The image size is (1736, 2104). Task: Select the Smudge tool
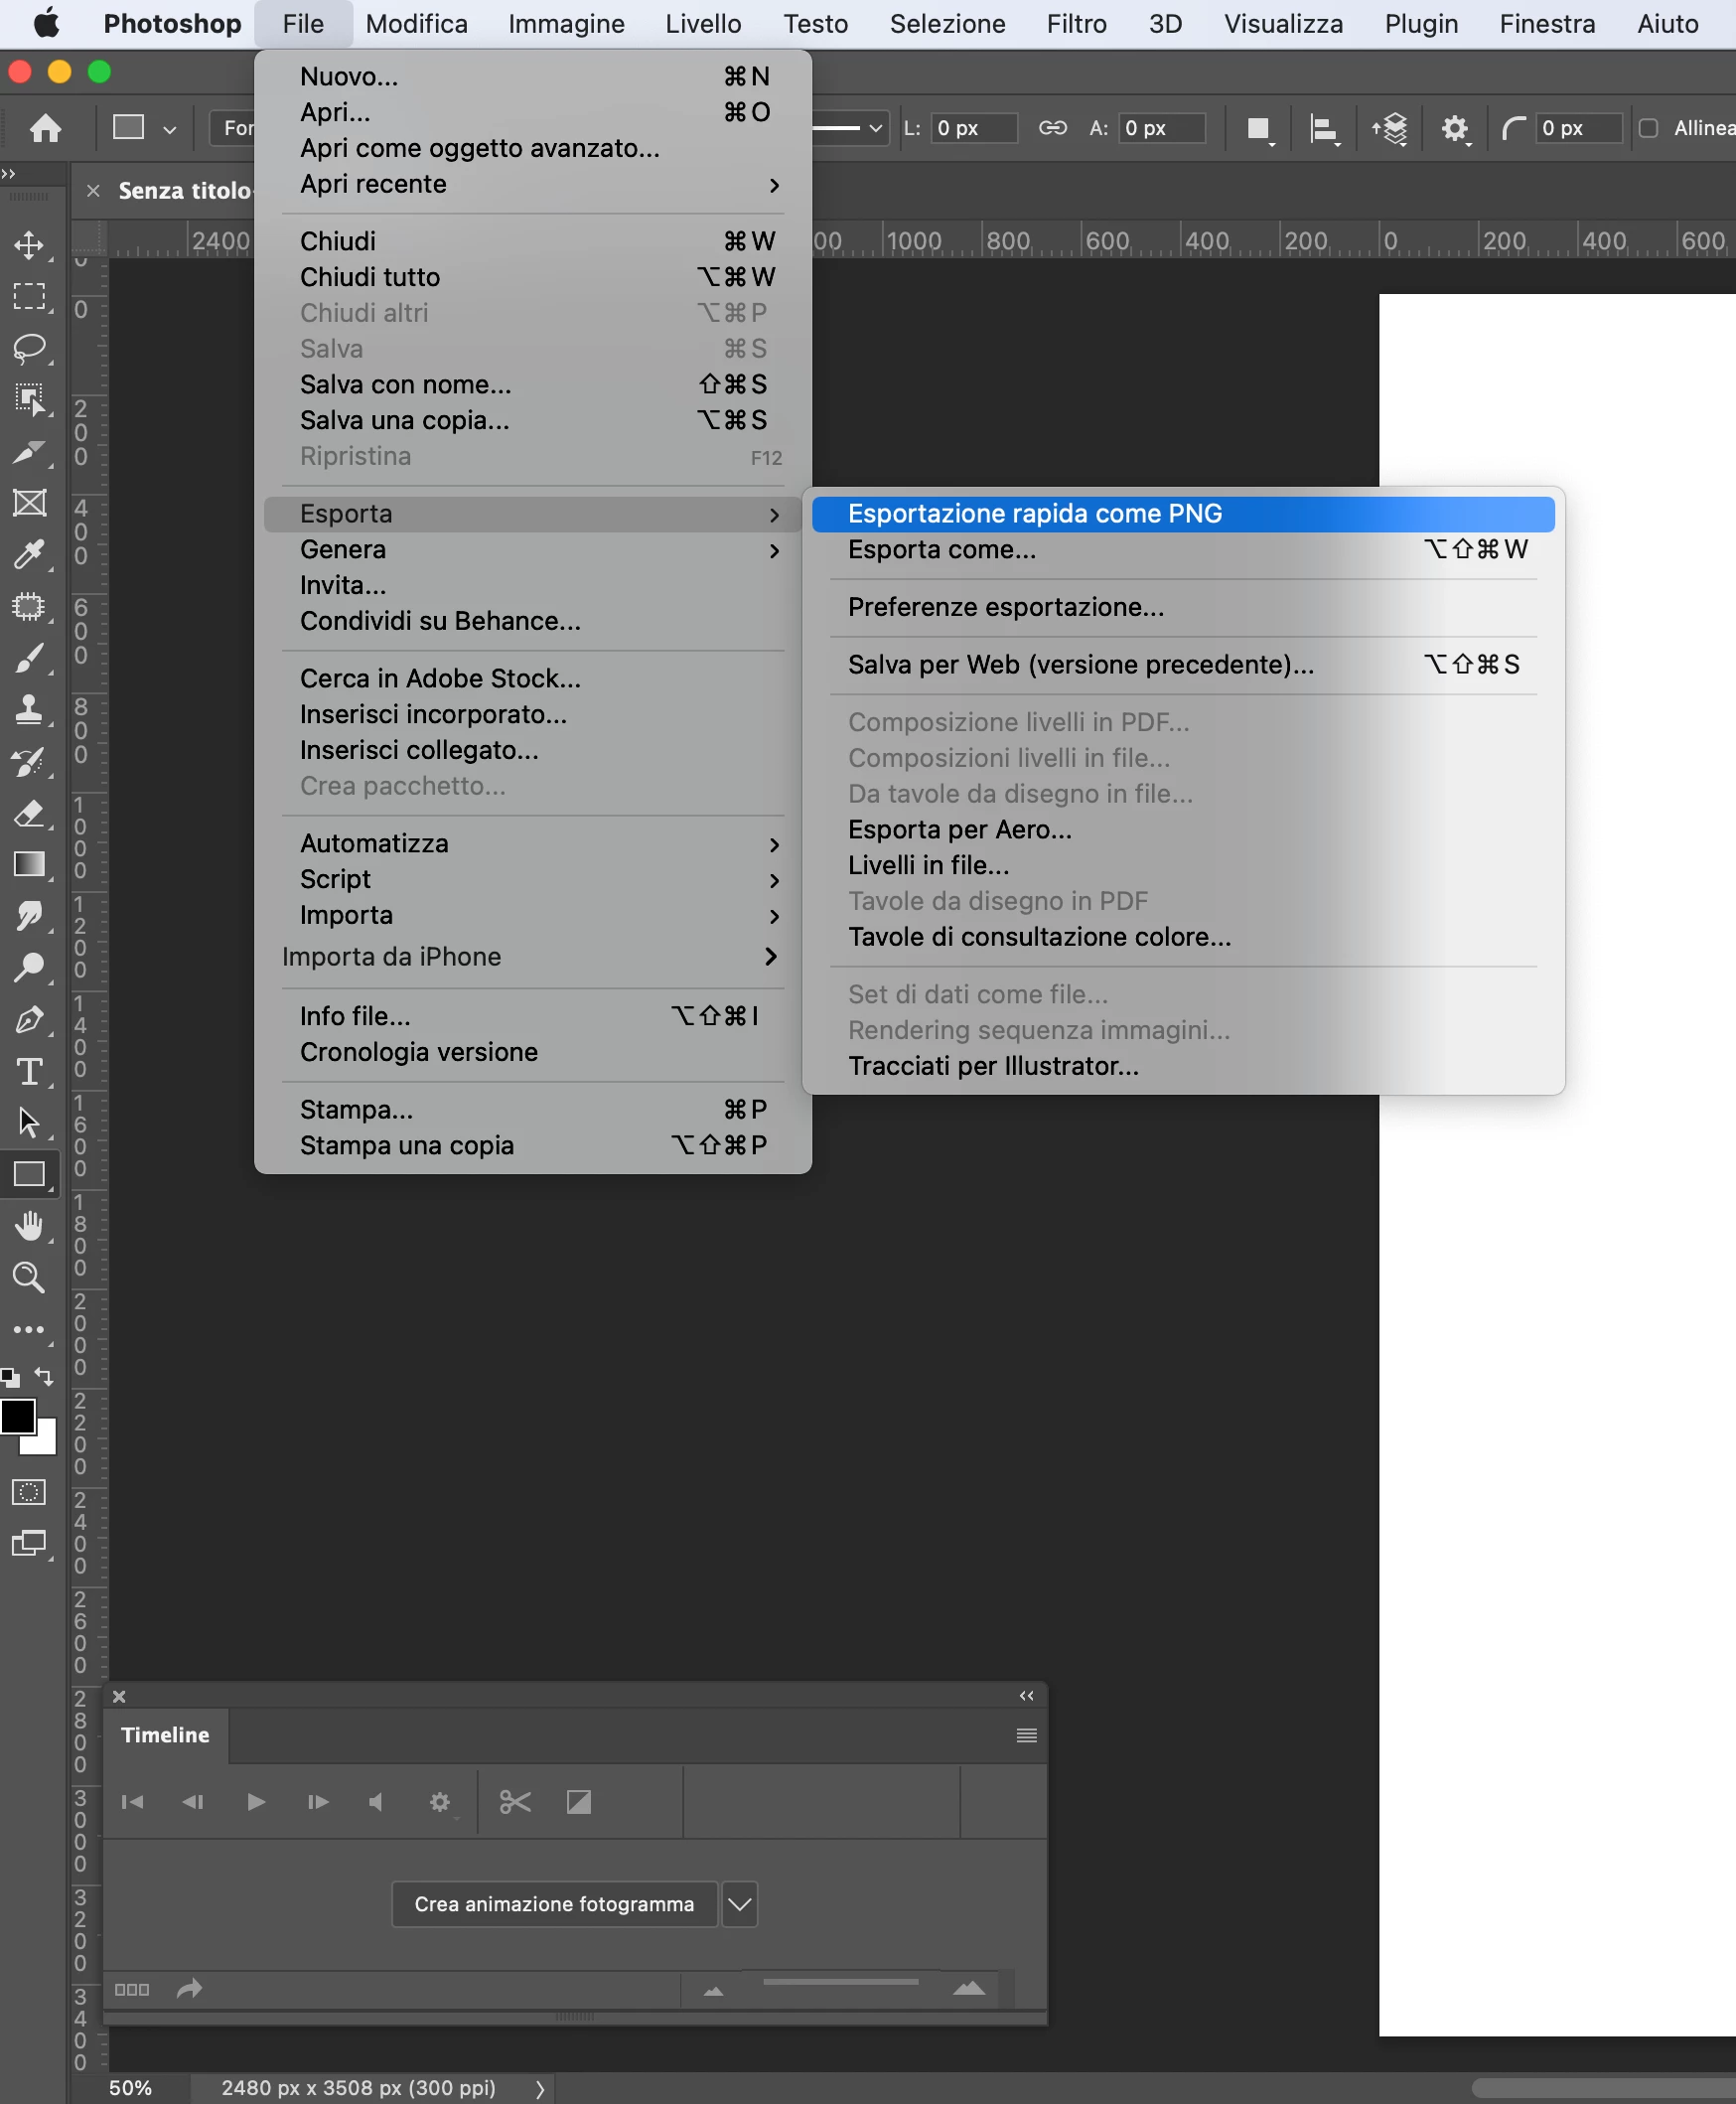[29, 916]
